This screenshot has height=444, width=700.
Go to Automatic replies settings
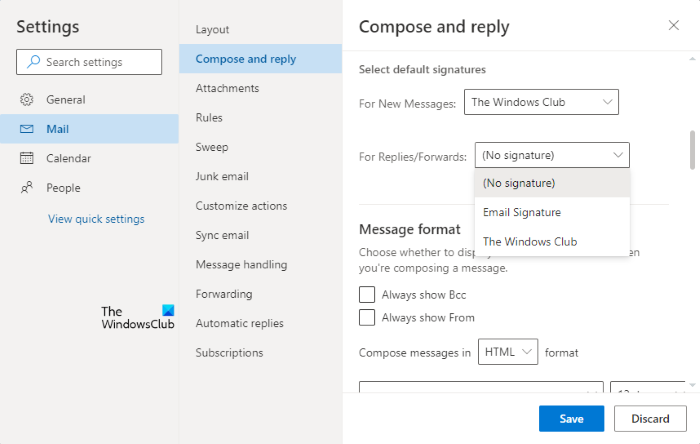click(x=239, y=323)
